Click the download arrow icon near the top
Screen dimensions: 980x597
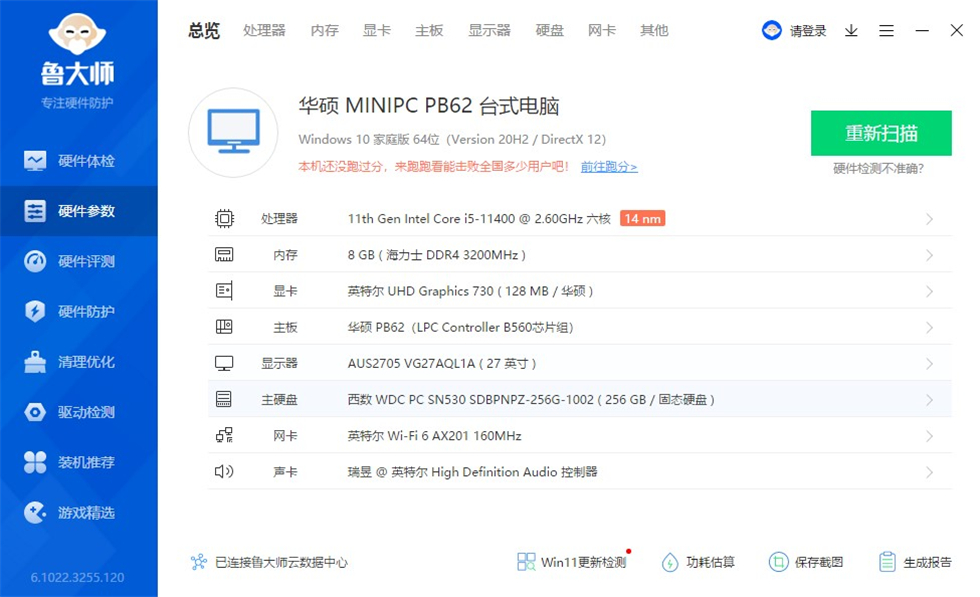[851, 30]
